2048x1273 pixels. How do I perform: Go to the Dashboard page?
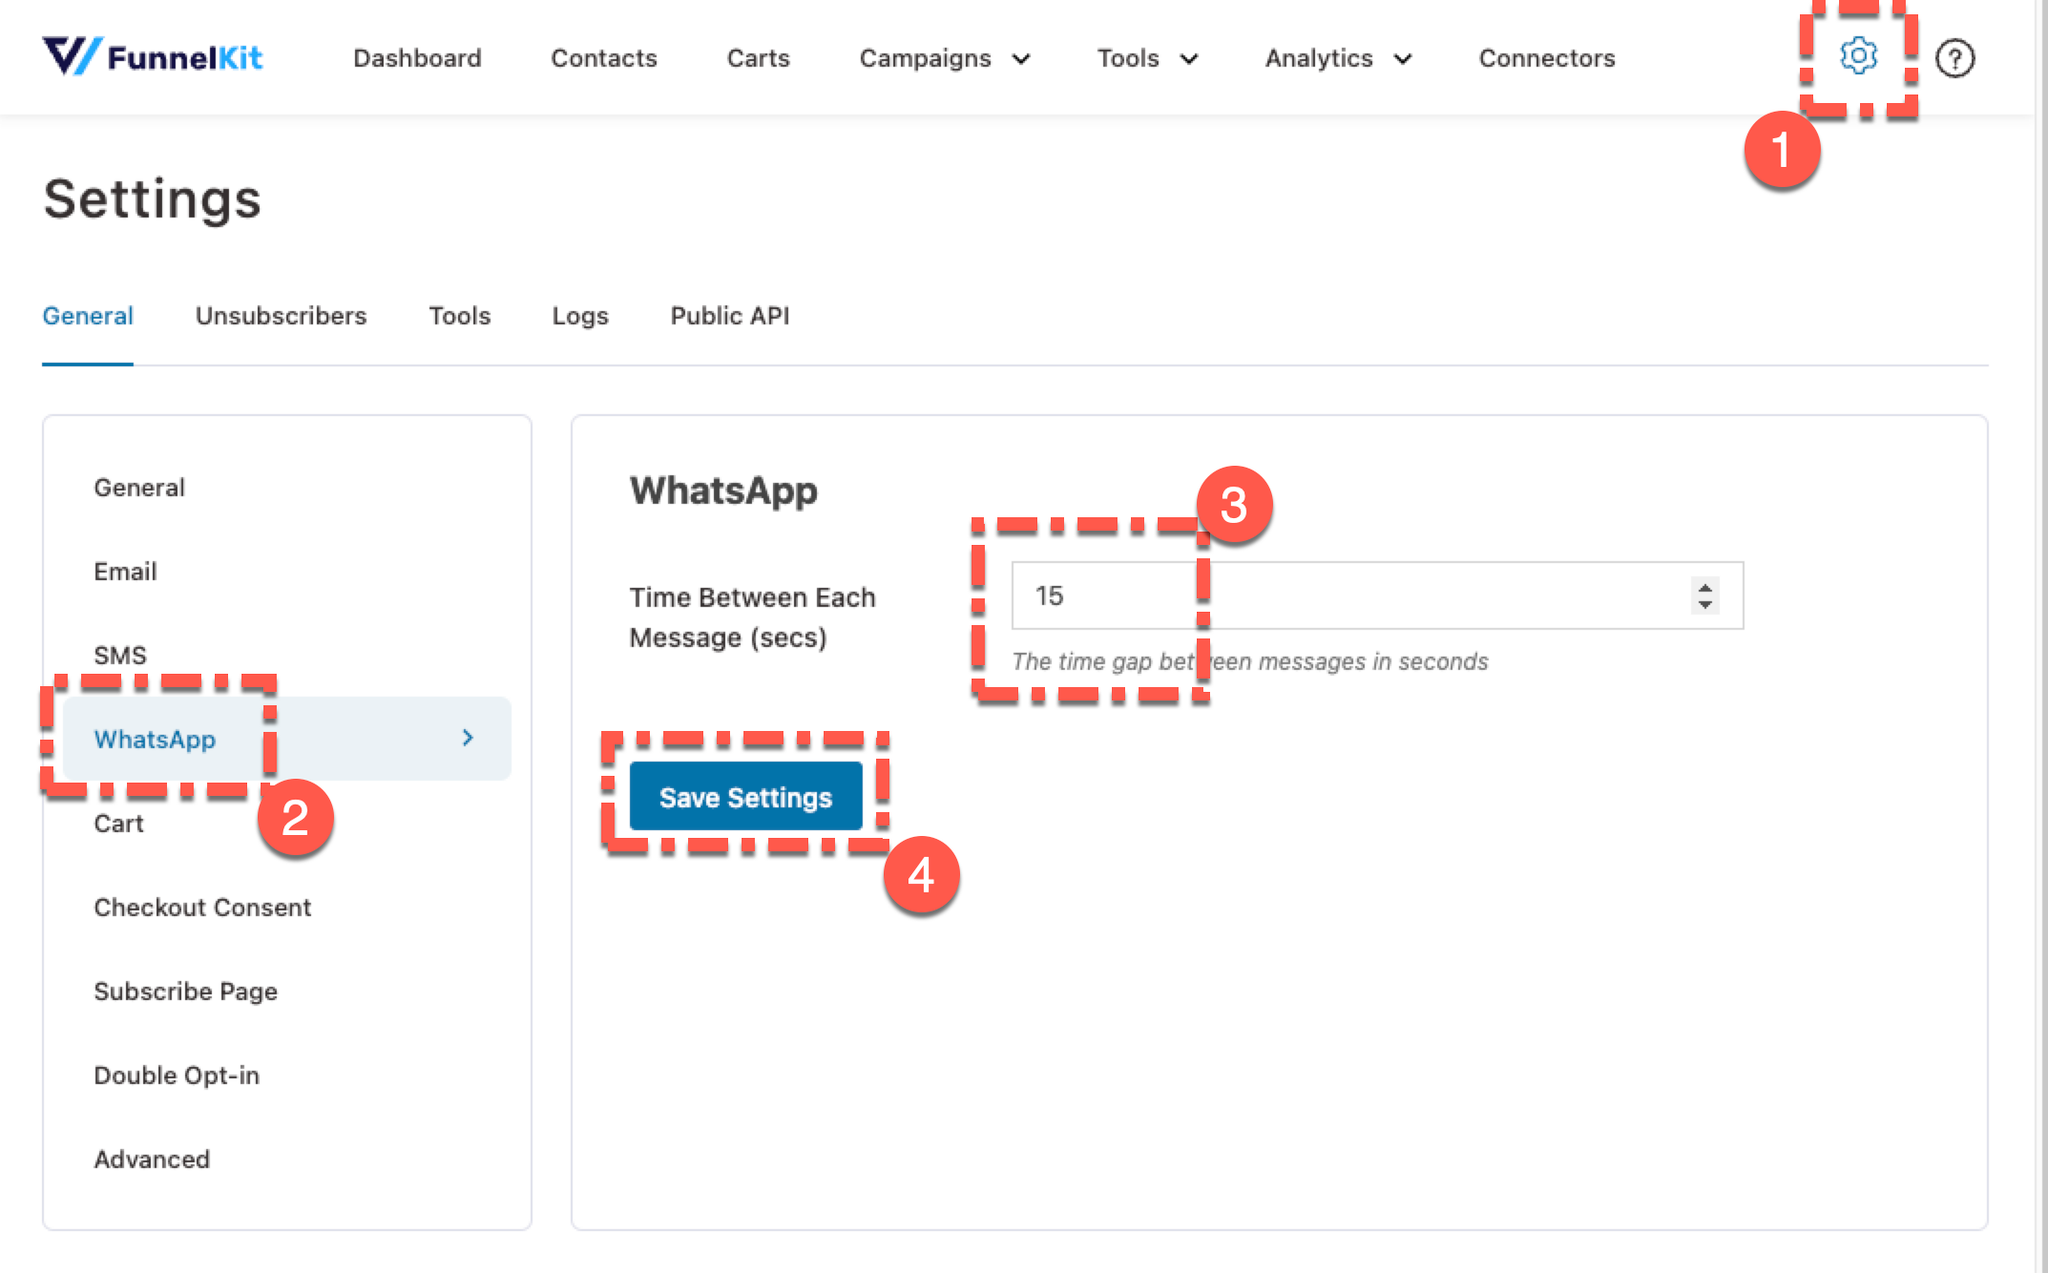[417, 58]
